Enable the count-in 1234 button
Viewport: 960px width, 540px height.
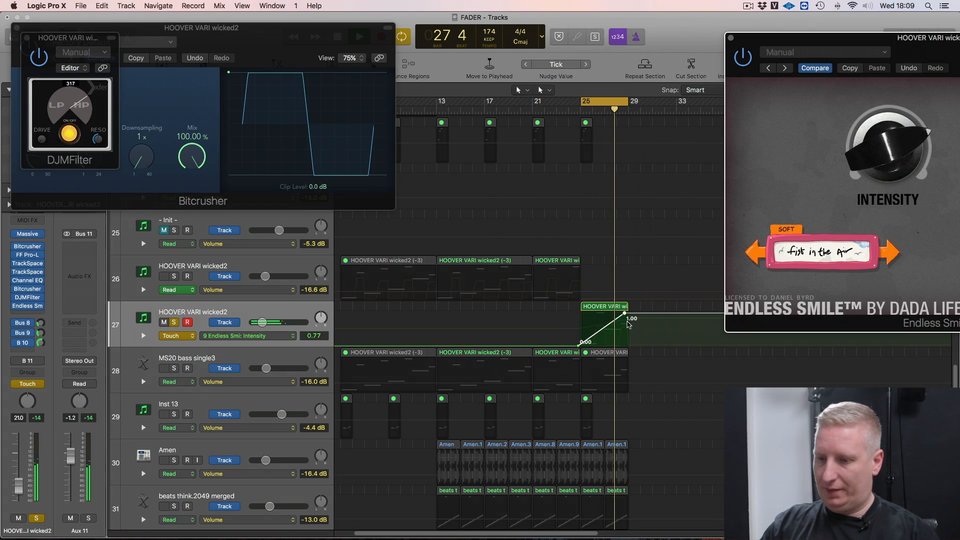[617, 37]
